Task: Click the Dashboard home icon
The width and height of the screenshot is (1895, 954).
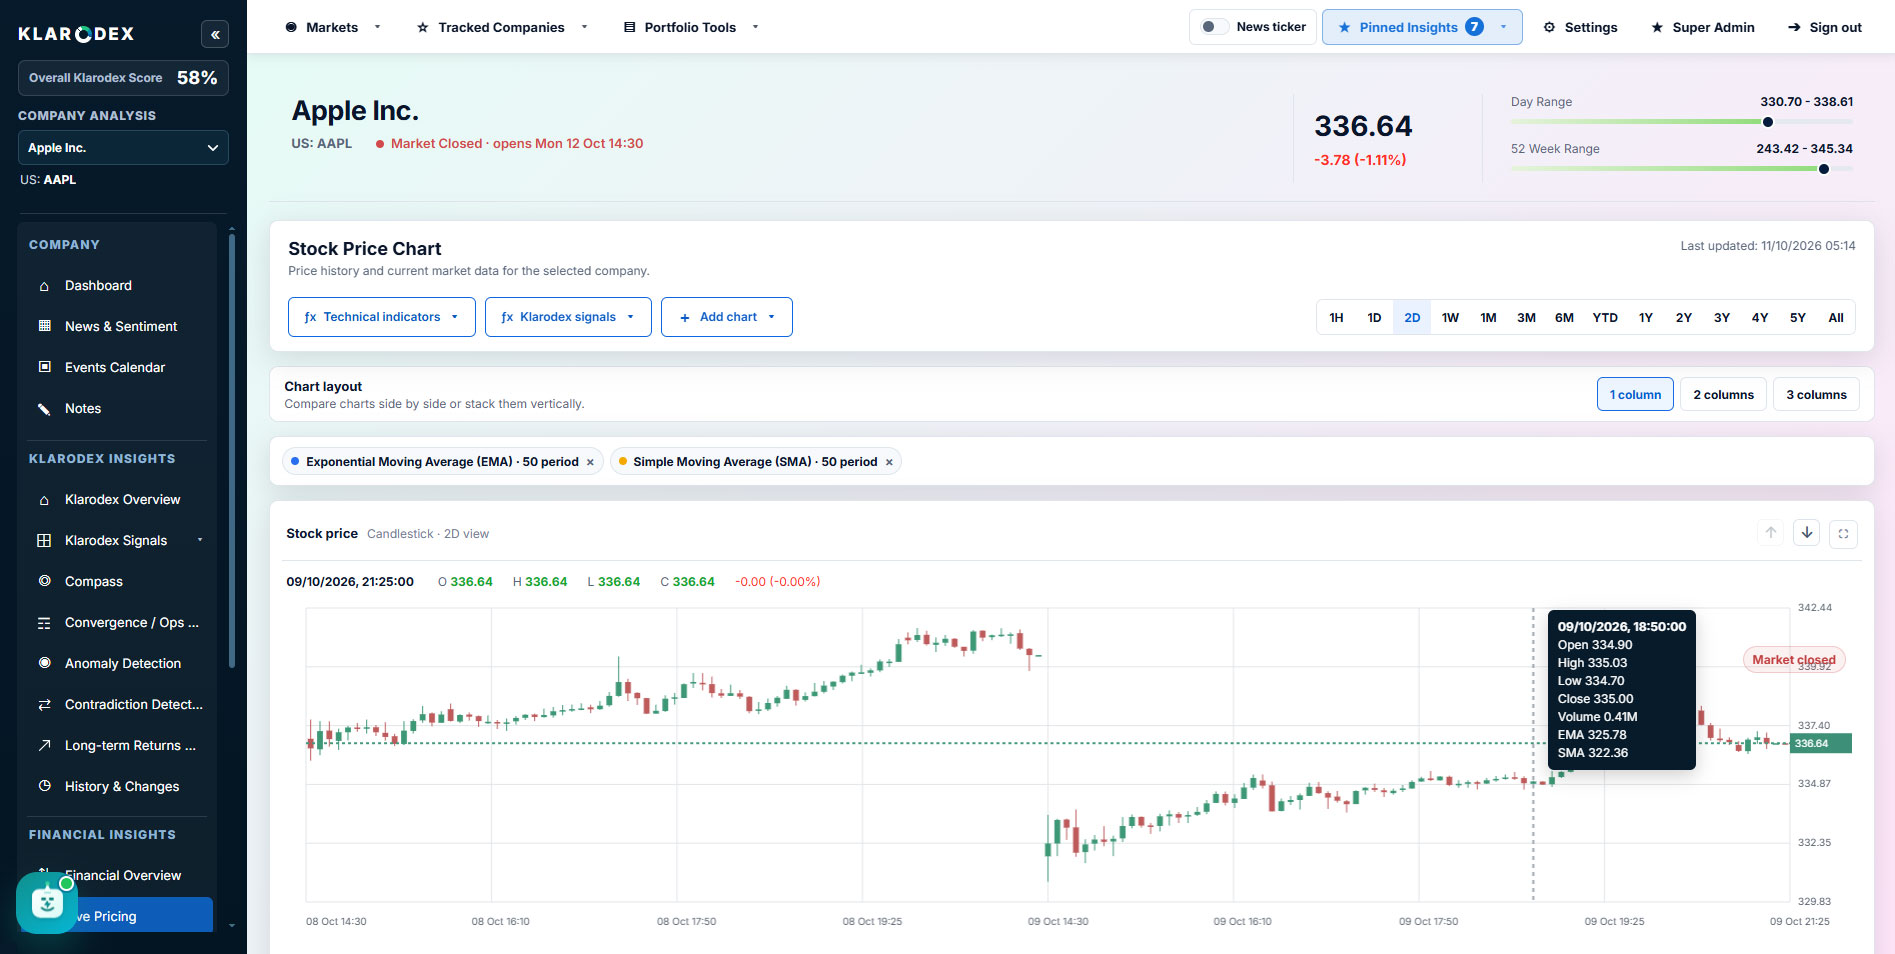Action: click(x=44, y=286)
